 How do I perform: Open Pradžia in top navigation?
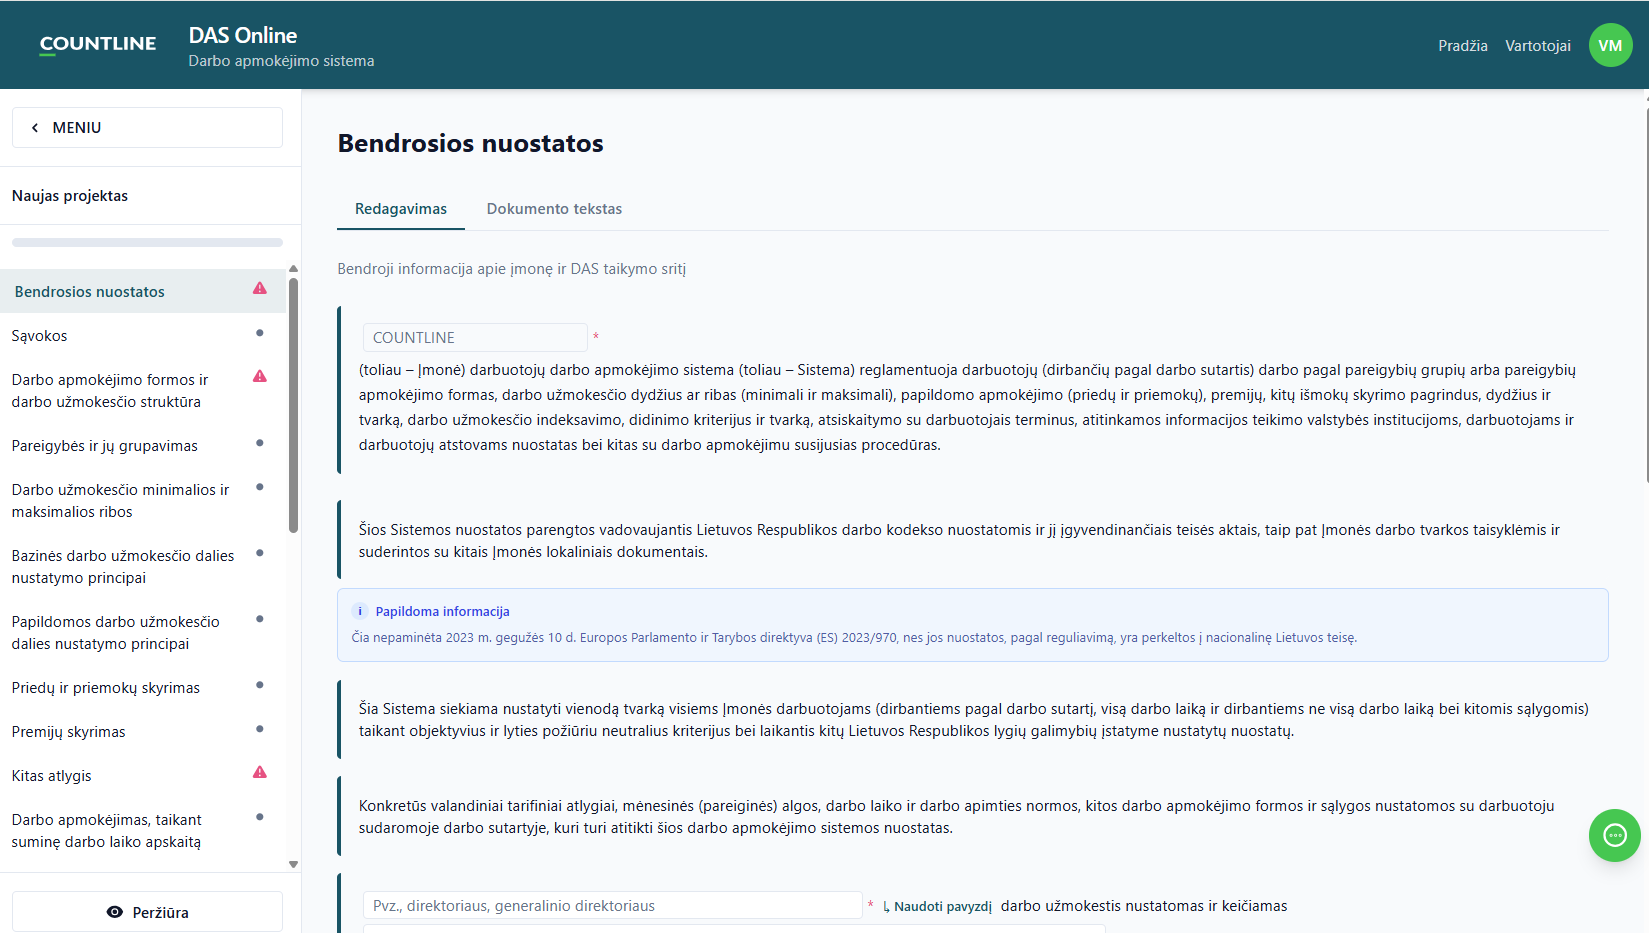tap(1463, 46)
